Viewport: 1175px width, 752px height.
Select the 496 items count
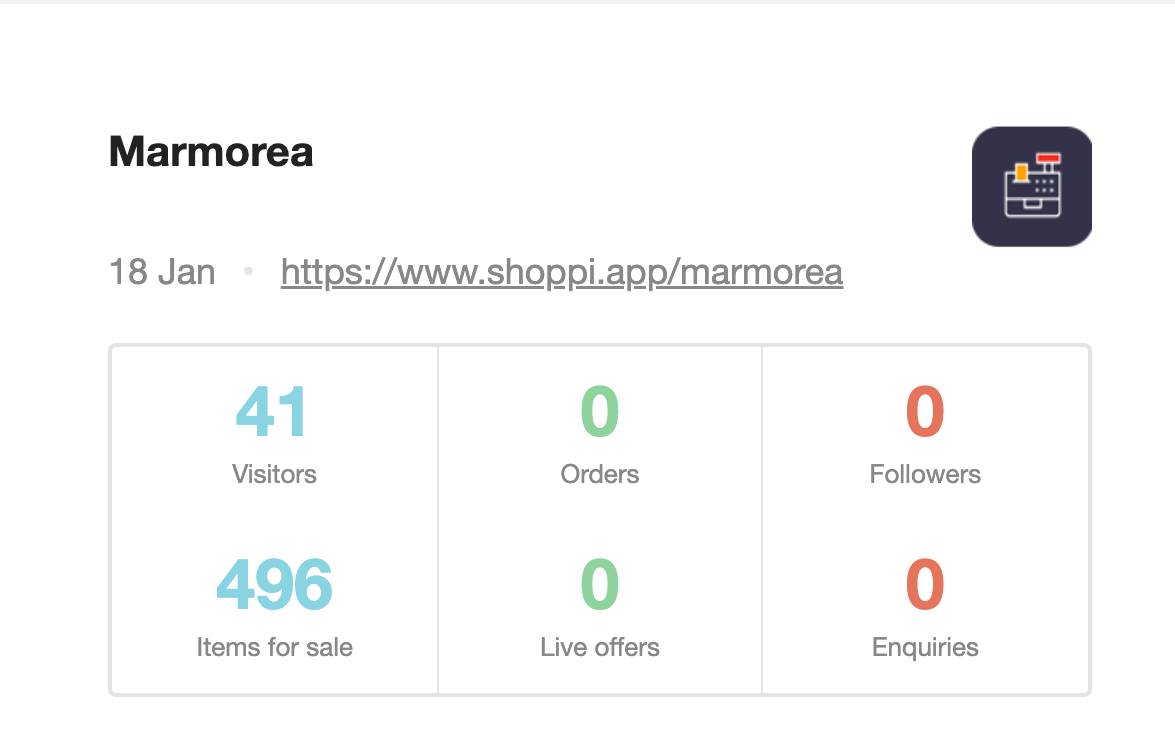click(274, 584)
